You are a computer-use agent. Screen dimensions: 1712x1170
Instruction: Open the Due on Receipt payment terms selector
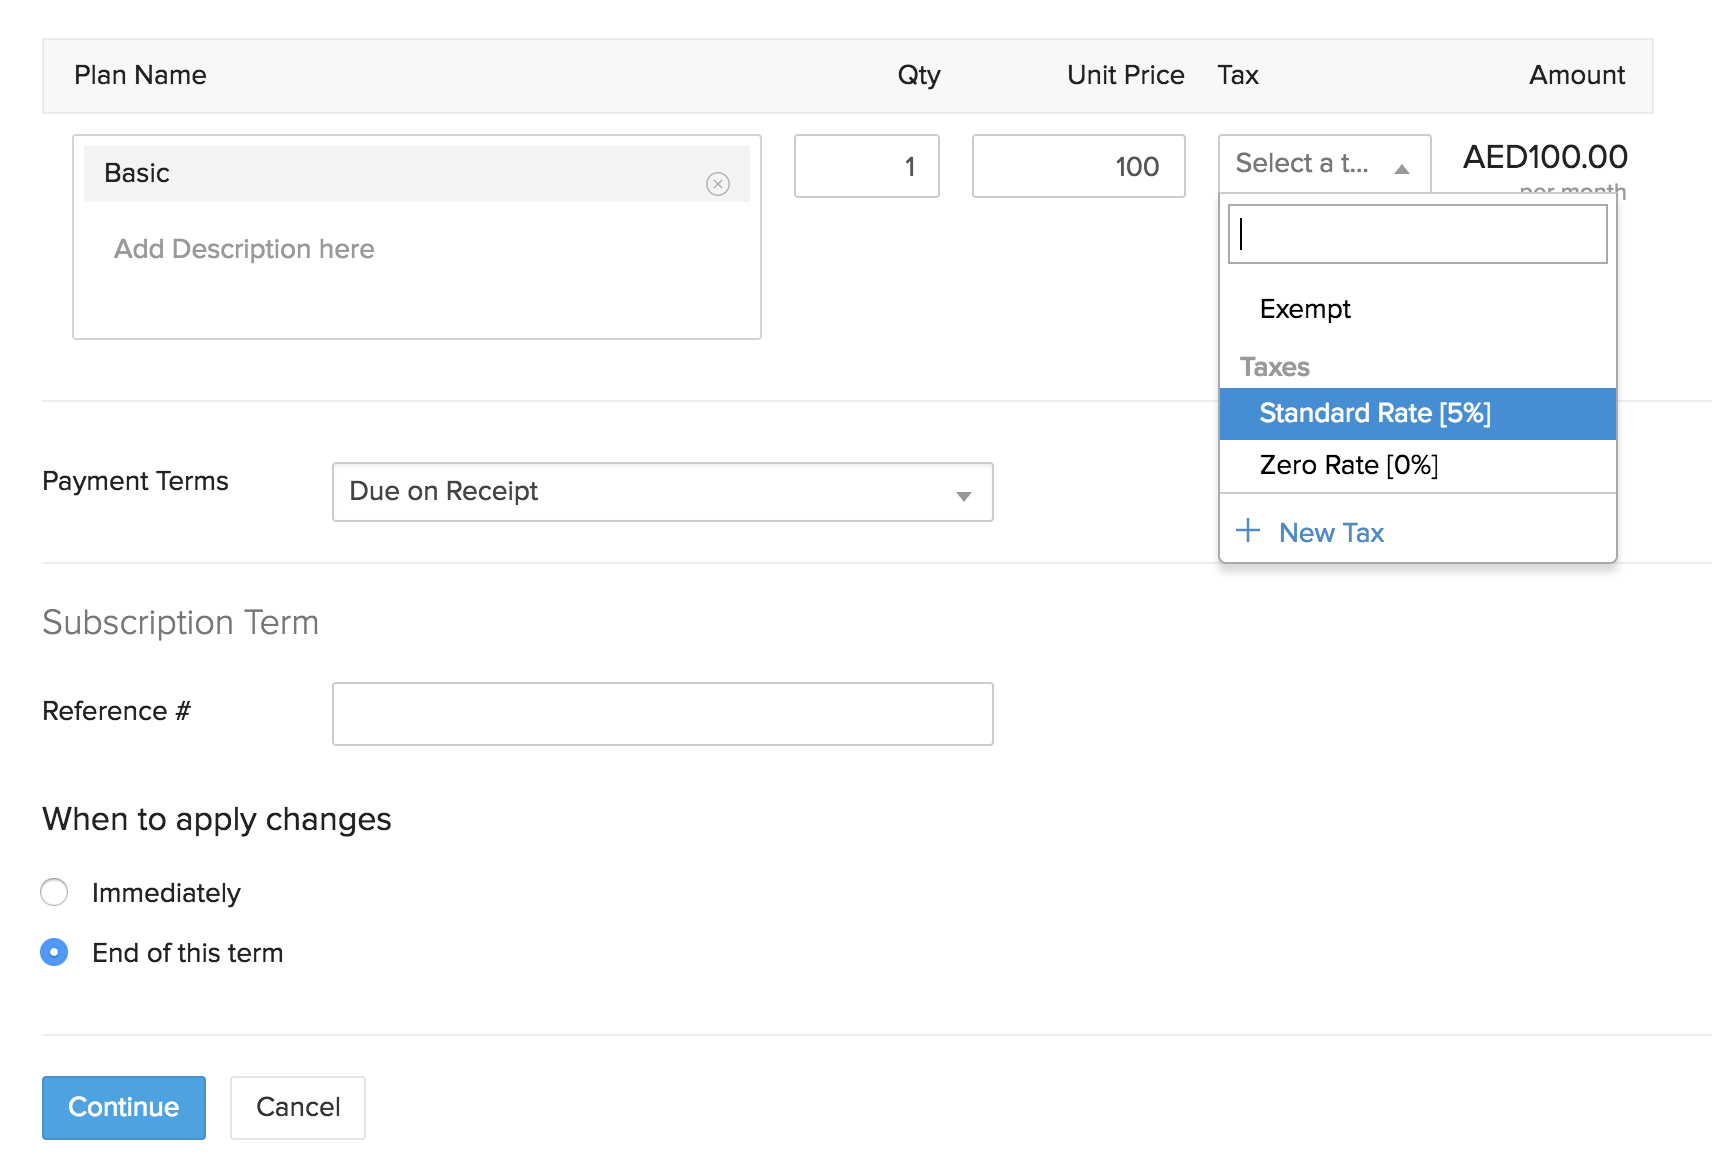pyautogui.click(x=662, y=492)
